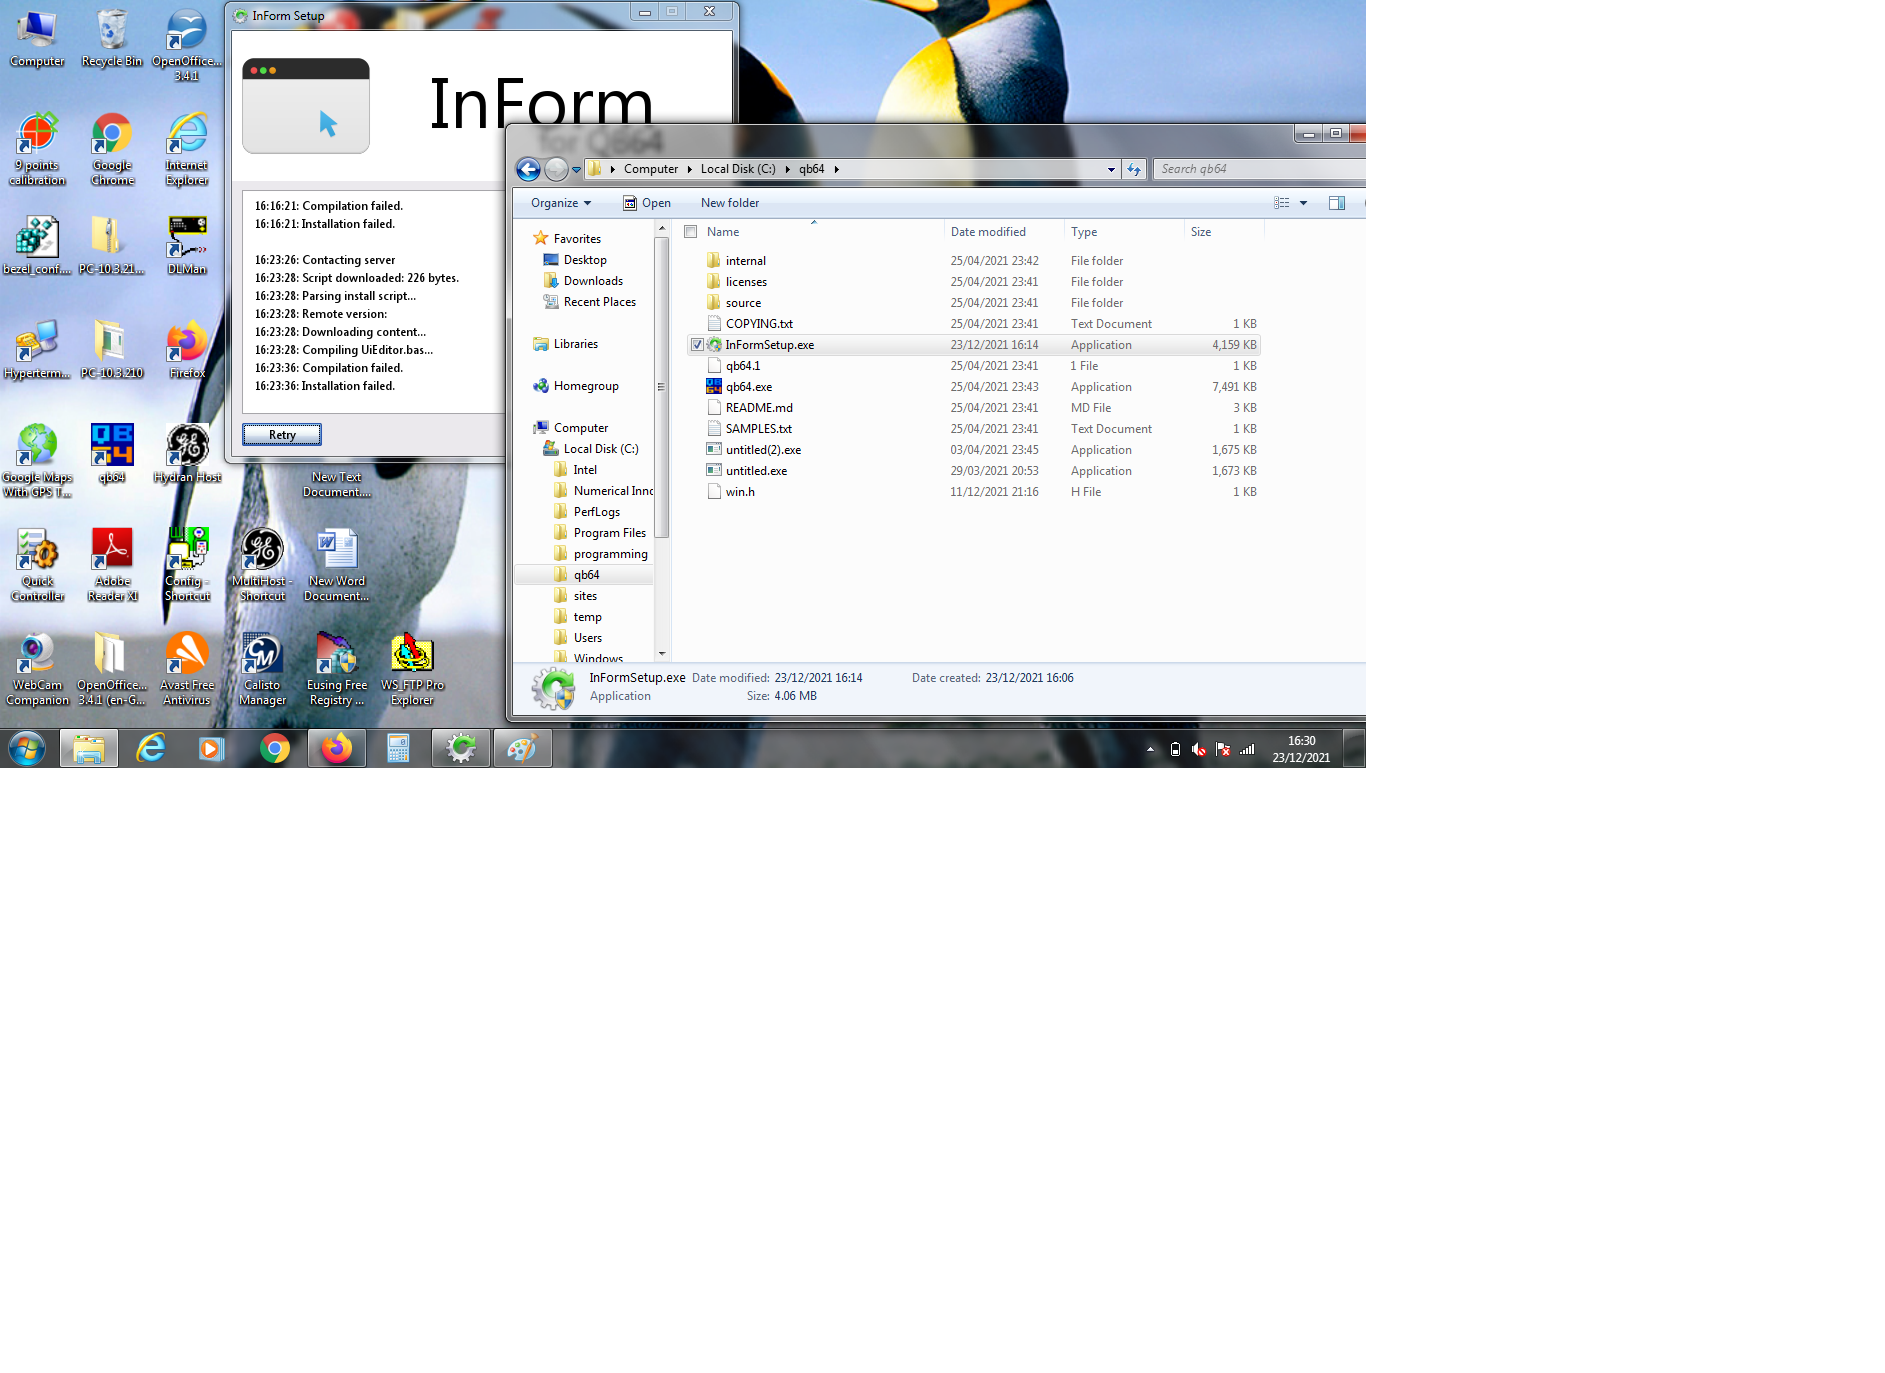Show hidden system tray icons
This screenshot has height=1373, width=1885.
(x=1150, y=749)
